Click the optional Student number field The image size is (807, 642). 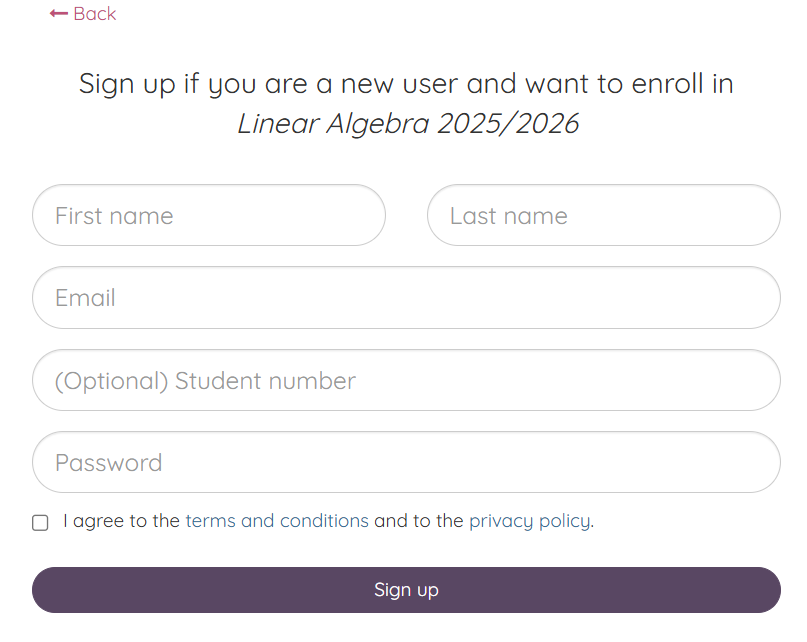(406, 380)
